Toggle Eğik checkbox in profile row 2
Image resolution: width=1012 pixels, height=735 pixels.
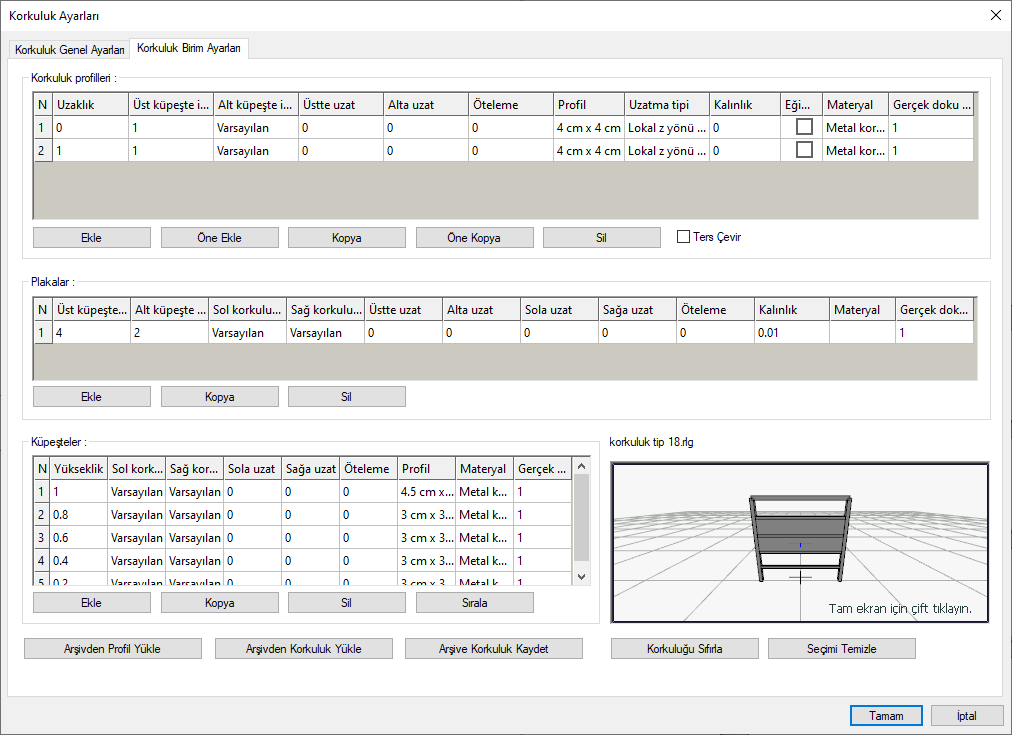click(x=803, y=150)
